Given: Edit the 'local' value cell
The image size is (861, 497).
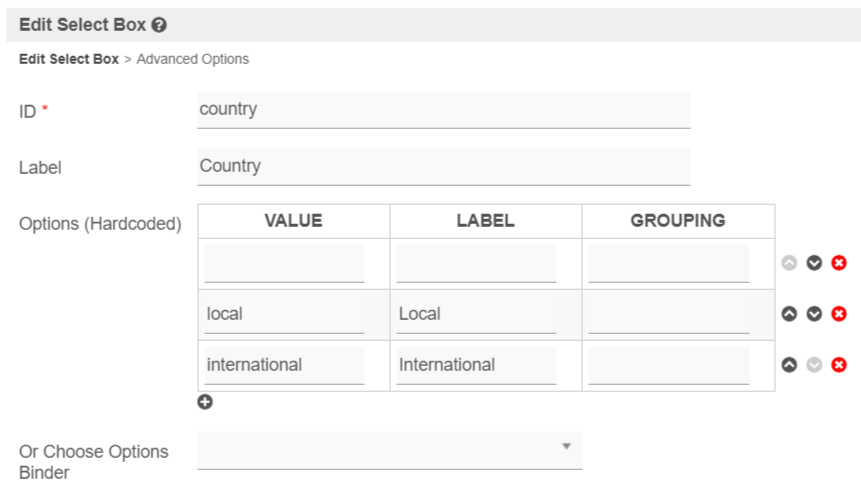Looking at the screenshot, I should pos(284,314).
